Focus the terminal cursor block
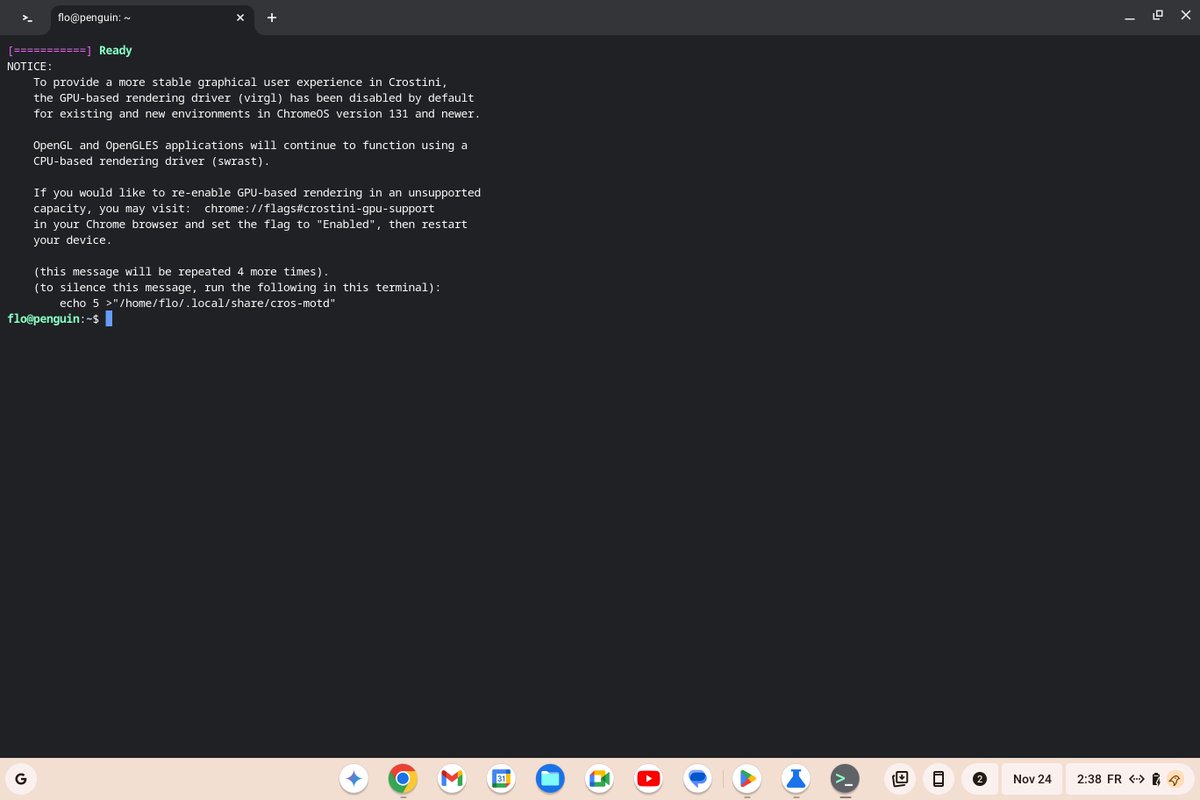The image size is (1200, 800). pyautogui.click(x=109, y=319)
